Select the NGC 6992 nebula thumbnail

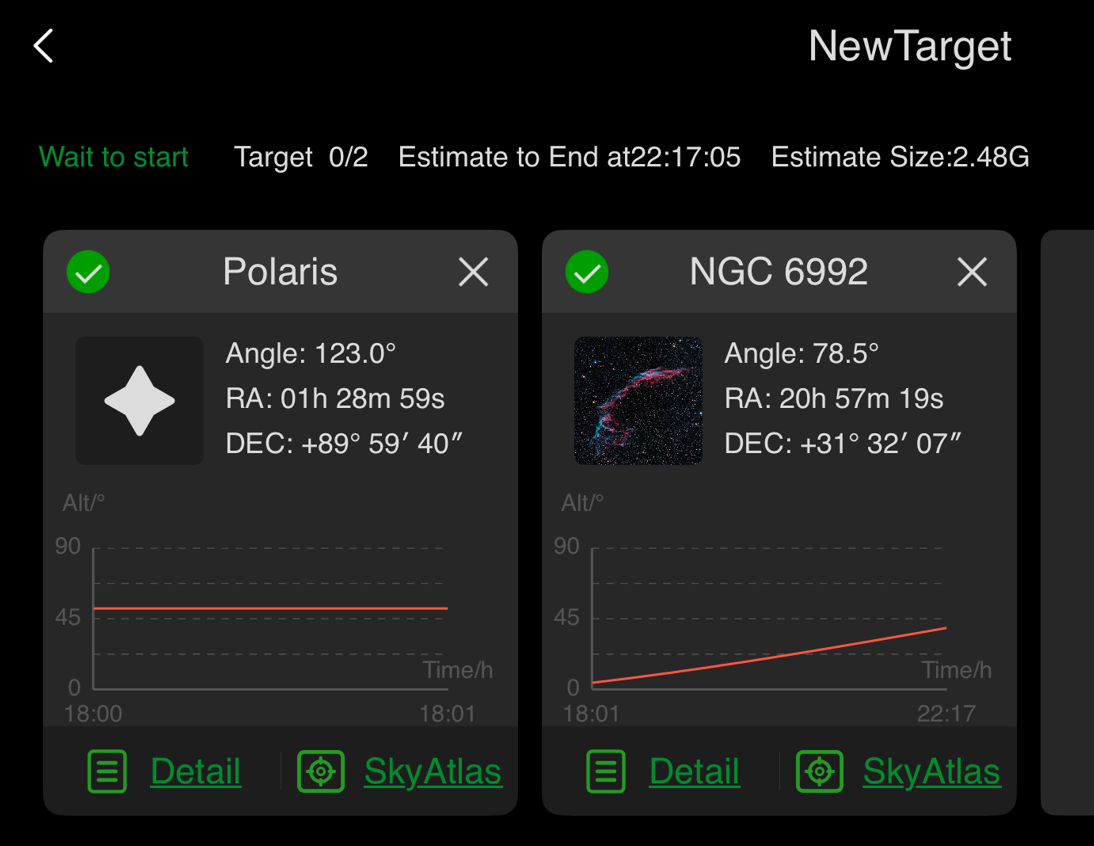[638, 400]
